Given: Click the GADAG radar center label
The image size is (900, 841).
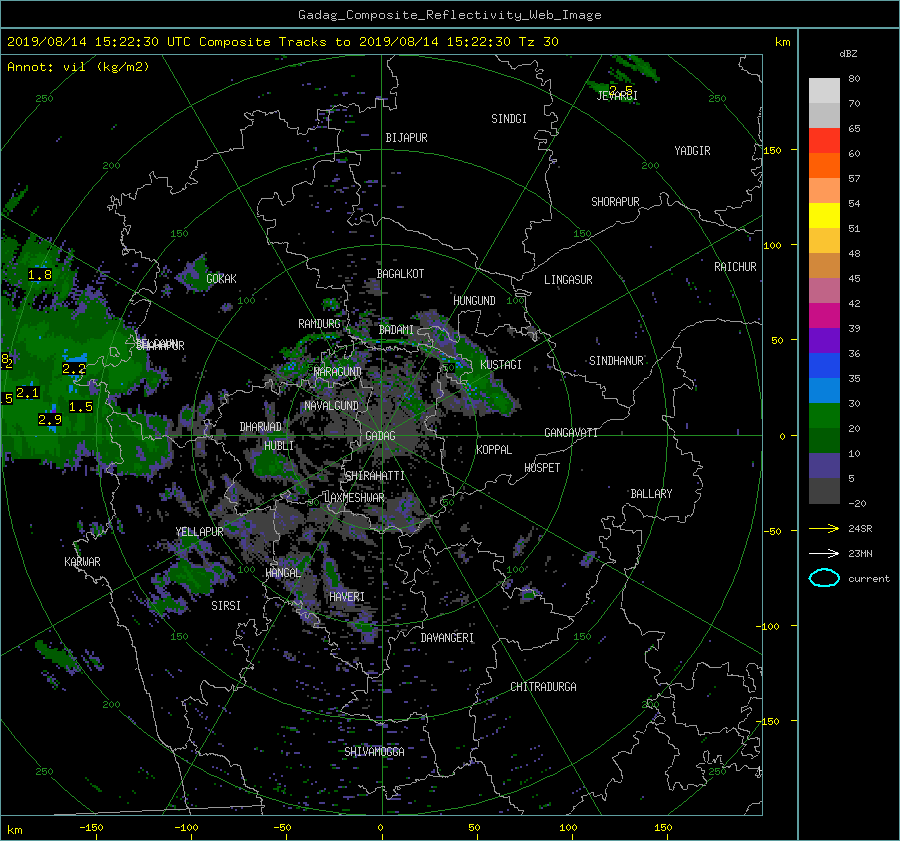Looking at the screenshot, I should [x=380, y=436].
